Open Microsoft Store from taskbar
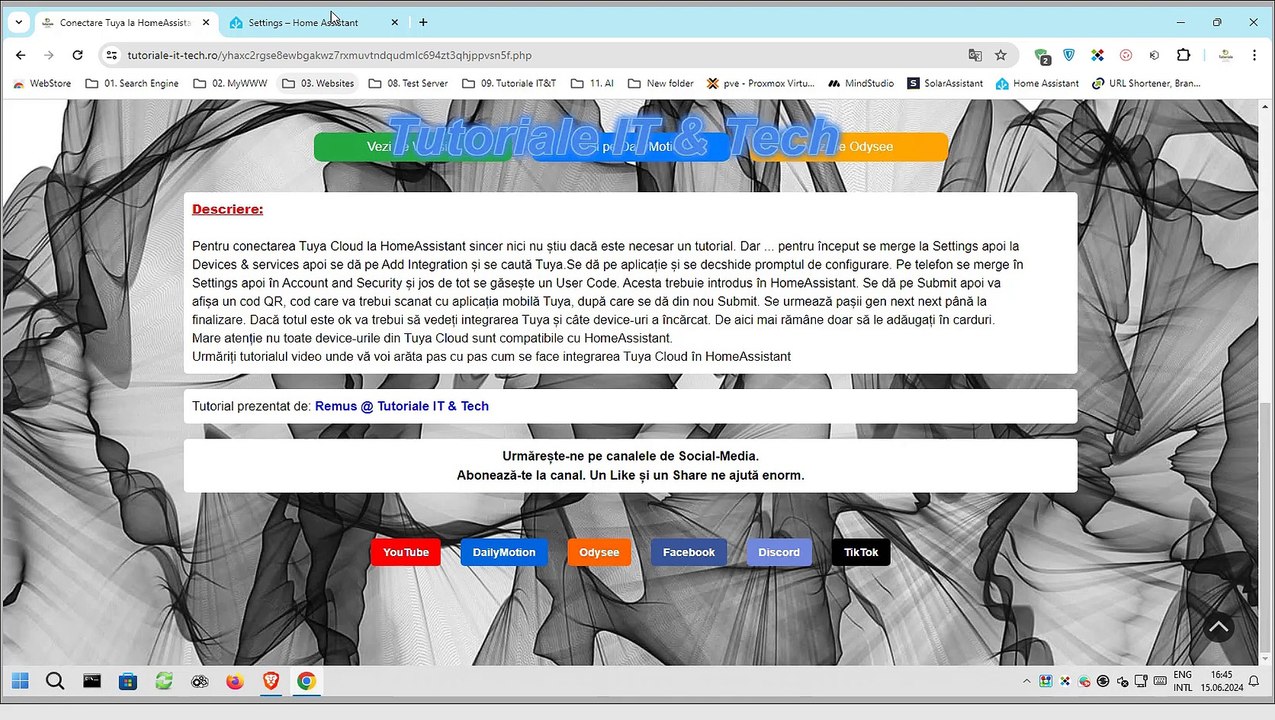The image size is (1275, 720). [x=127, y=681]
